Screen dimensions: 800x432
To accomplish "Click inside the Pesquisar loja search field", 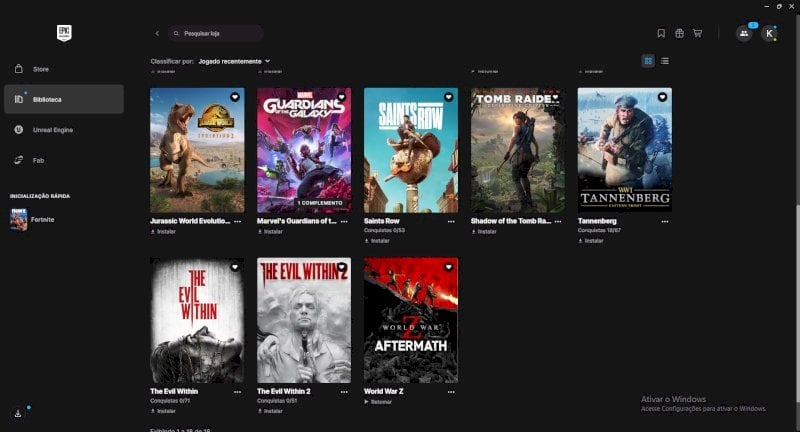I will [x=216, y=34].
